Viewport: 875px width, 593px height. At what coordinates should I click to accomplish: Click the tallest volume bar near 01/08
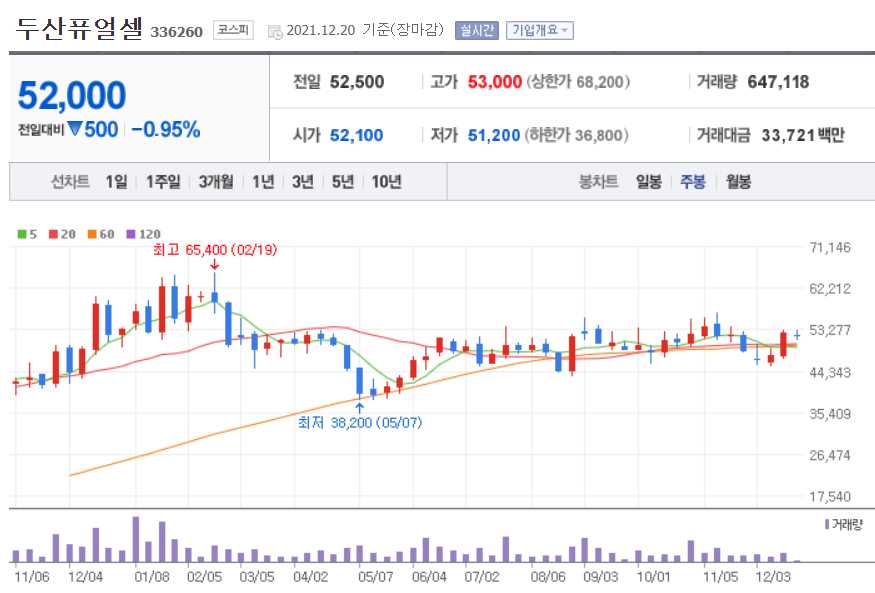[x=136, y=539]
